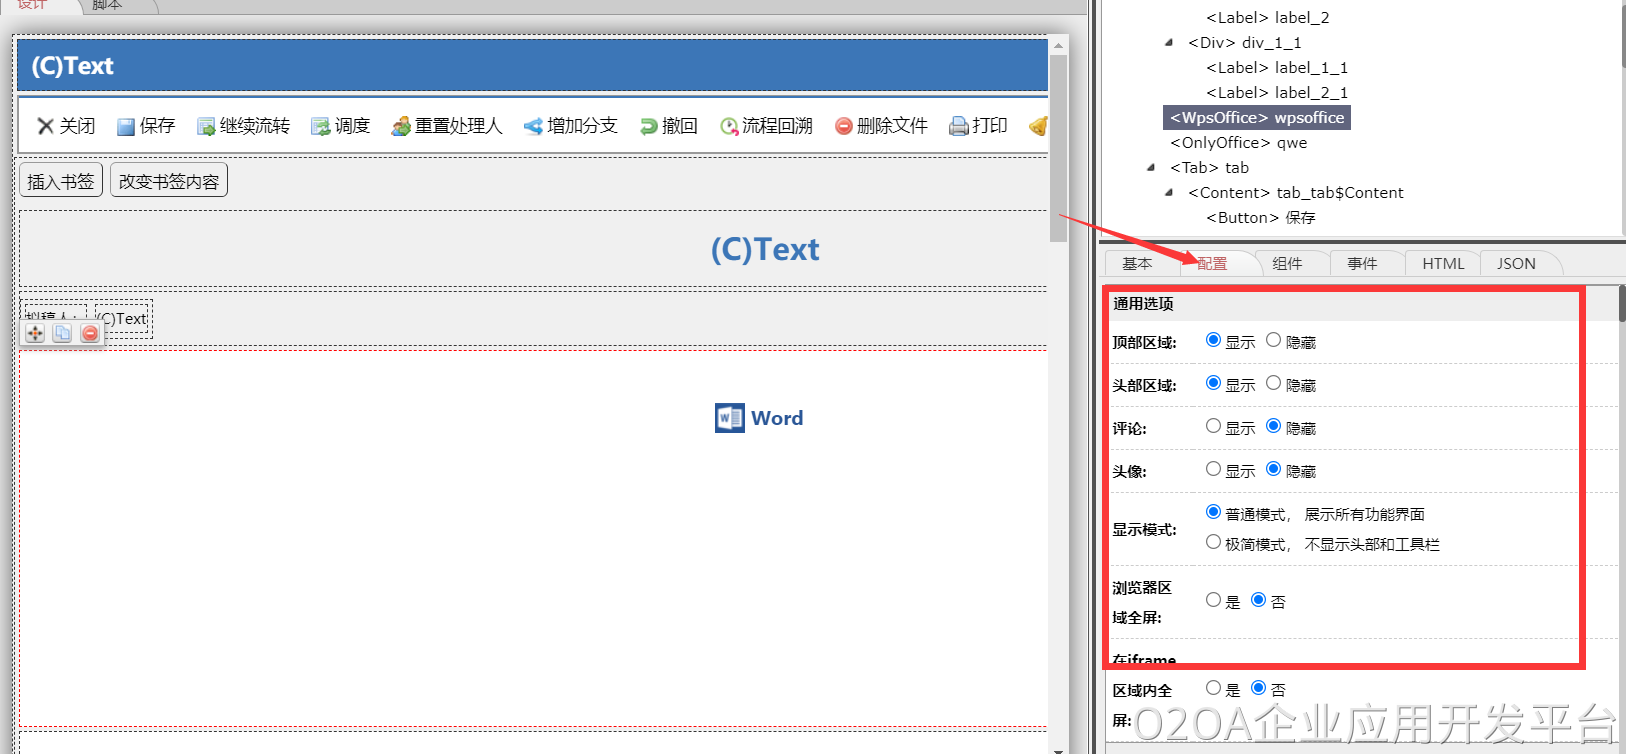Select 显示 for 评论 option
This screenshot has width=1626, height=754.
[1213, 426]
